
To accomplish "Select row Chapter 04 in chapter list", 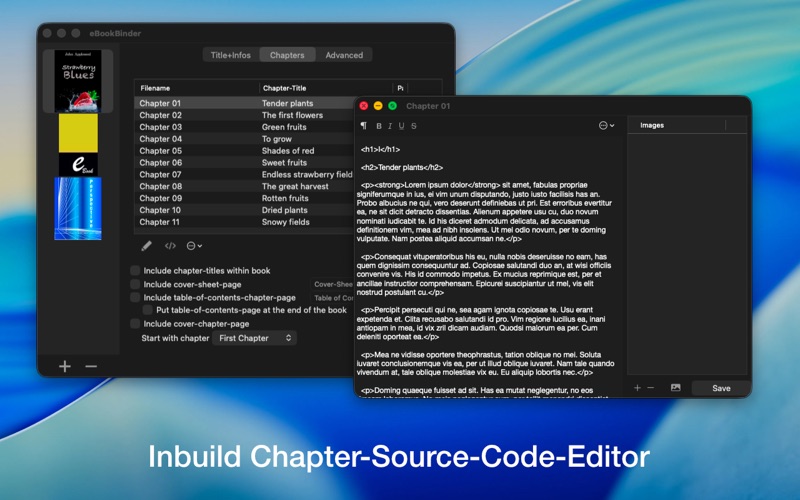I will pos(244,139).
